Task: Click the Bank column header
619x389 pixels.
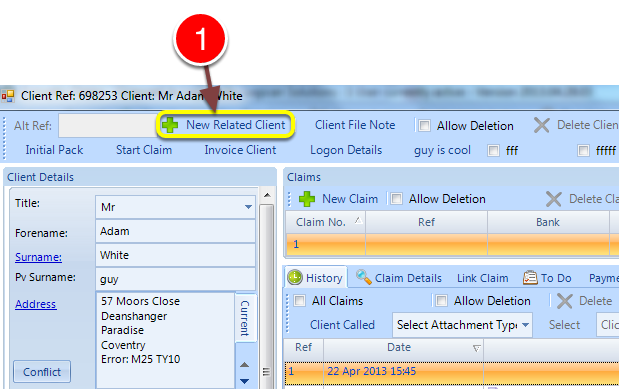Action: pos(548,222)
